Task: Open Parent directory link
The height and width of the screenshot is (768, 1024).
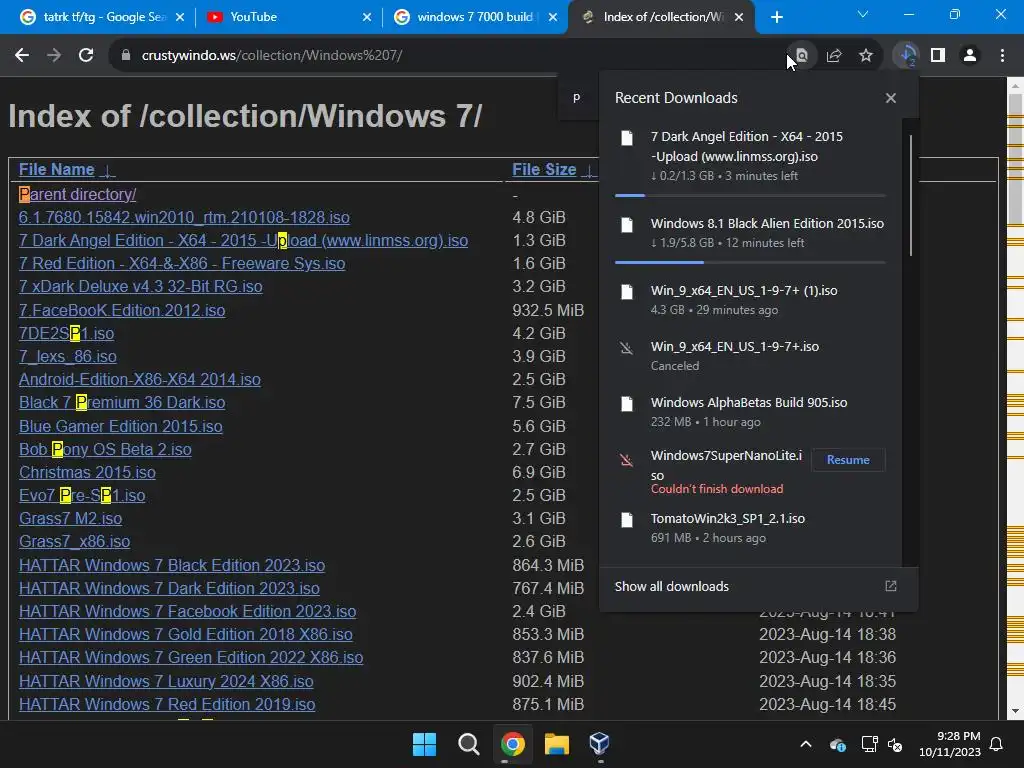Action: coord(78,195)
